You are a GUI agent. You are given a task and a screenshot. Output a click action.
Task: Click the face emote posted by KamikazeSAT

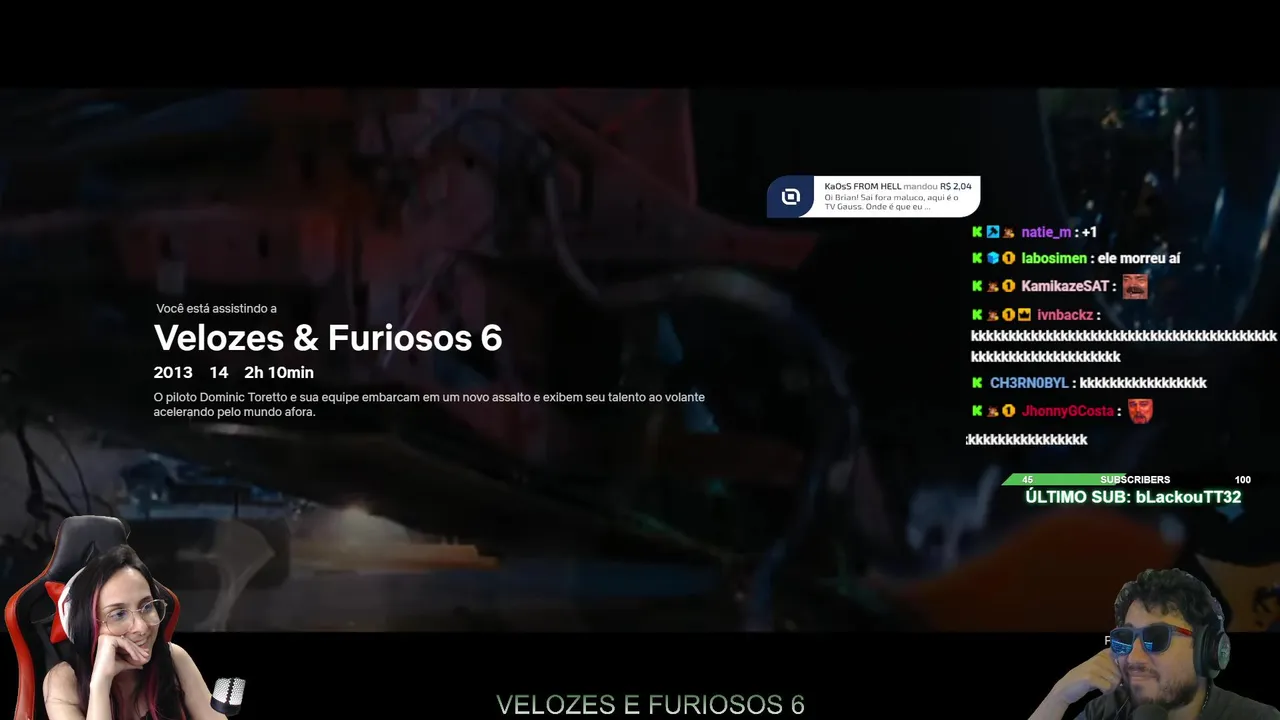[1135, 286]
